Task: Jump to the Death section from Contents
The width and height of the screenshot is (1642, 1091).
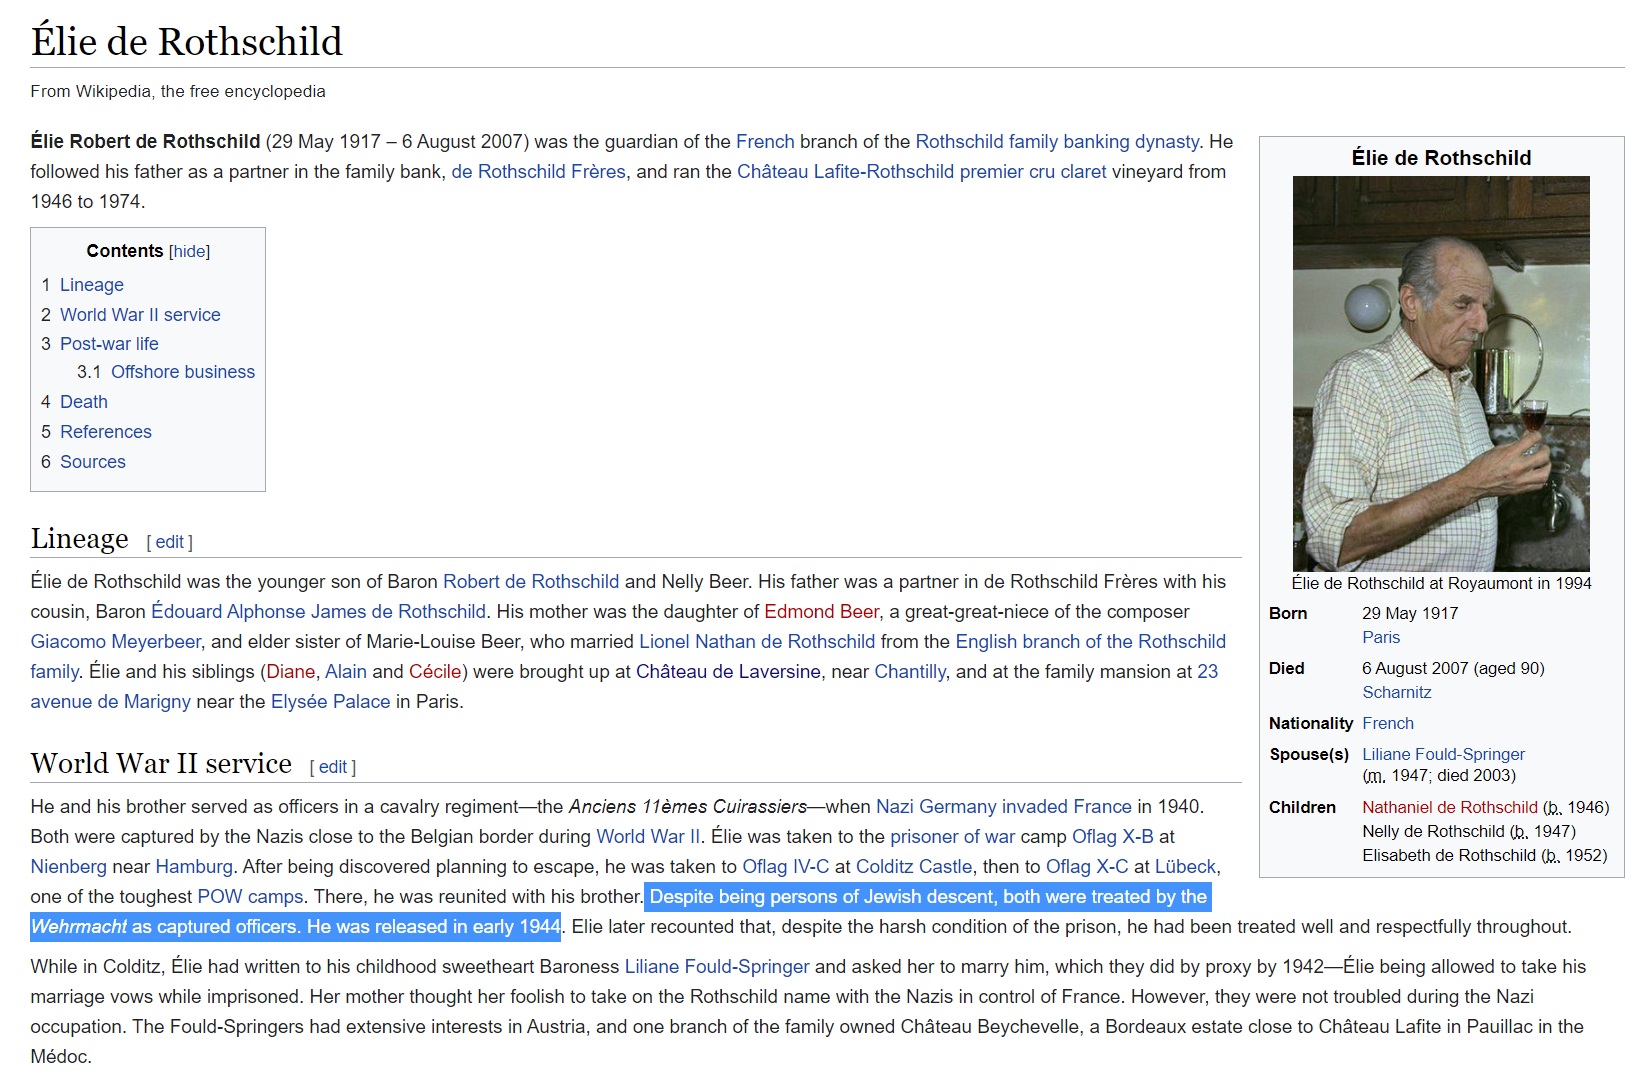Action: (84, 402)
